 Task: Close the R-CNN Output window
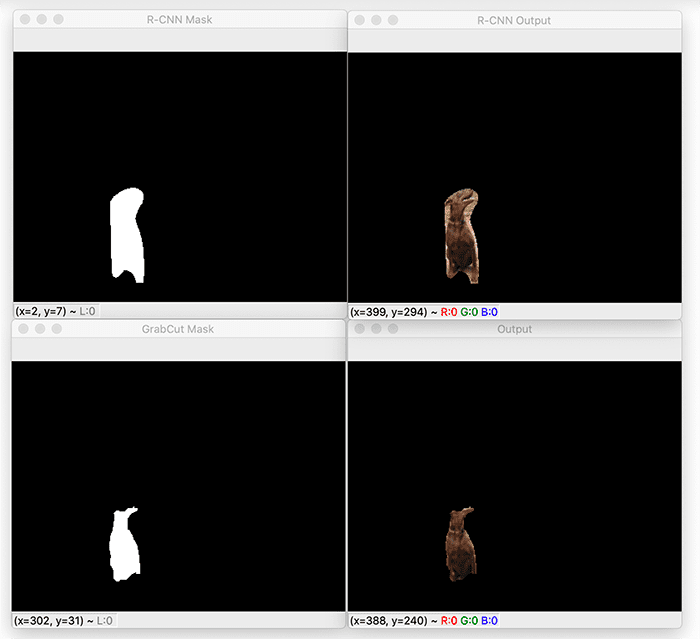pyautogui.click(x=359, y=20)
